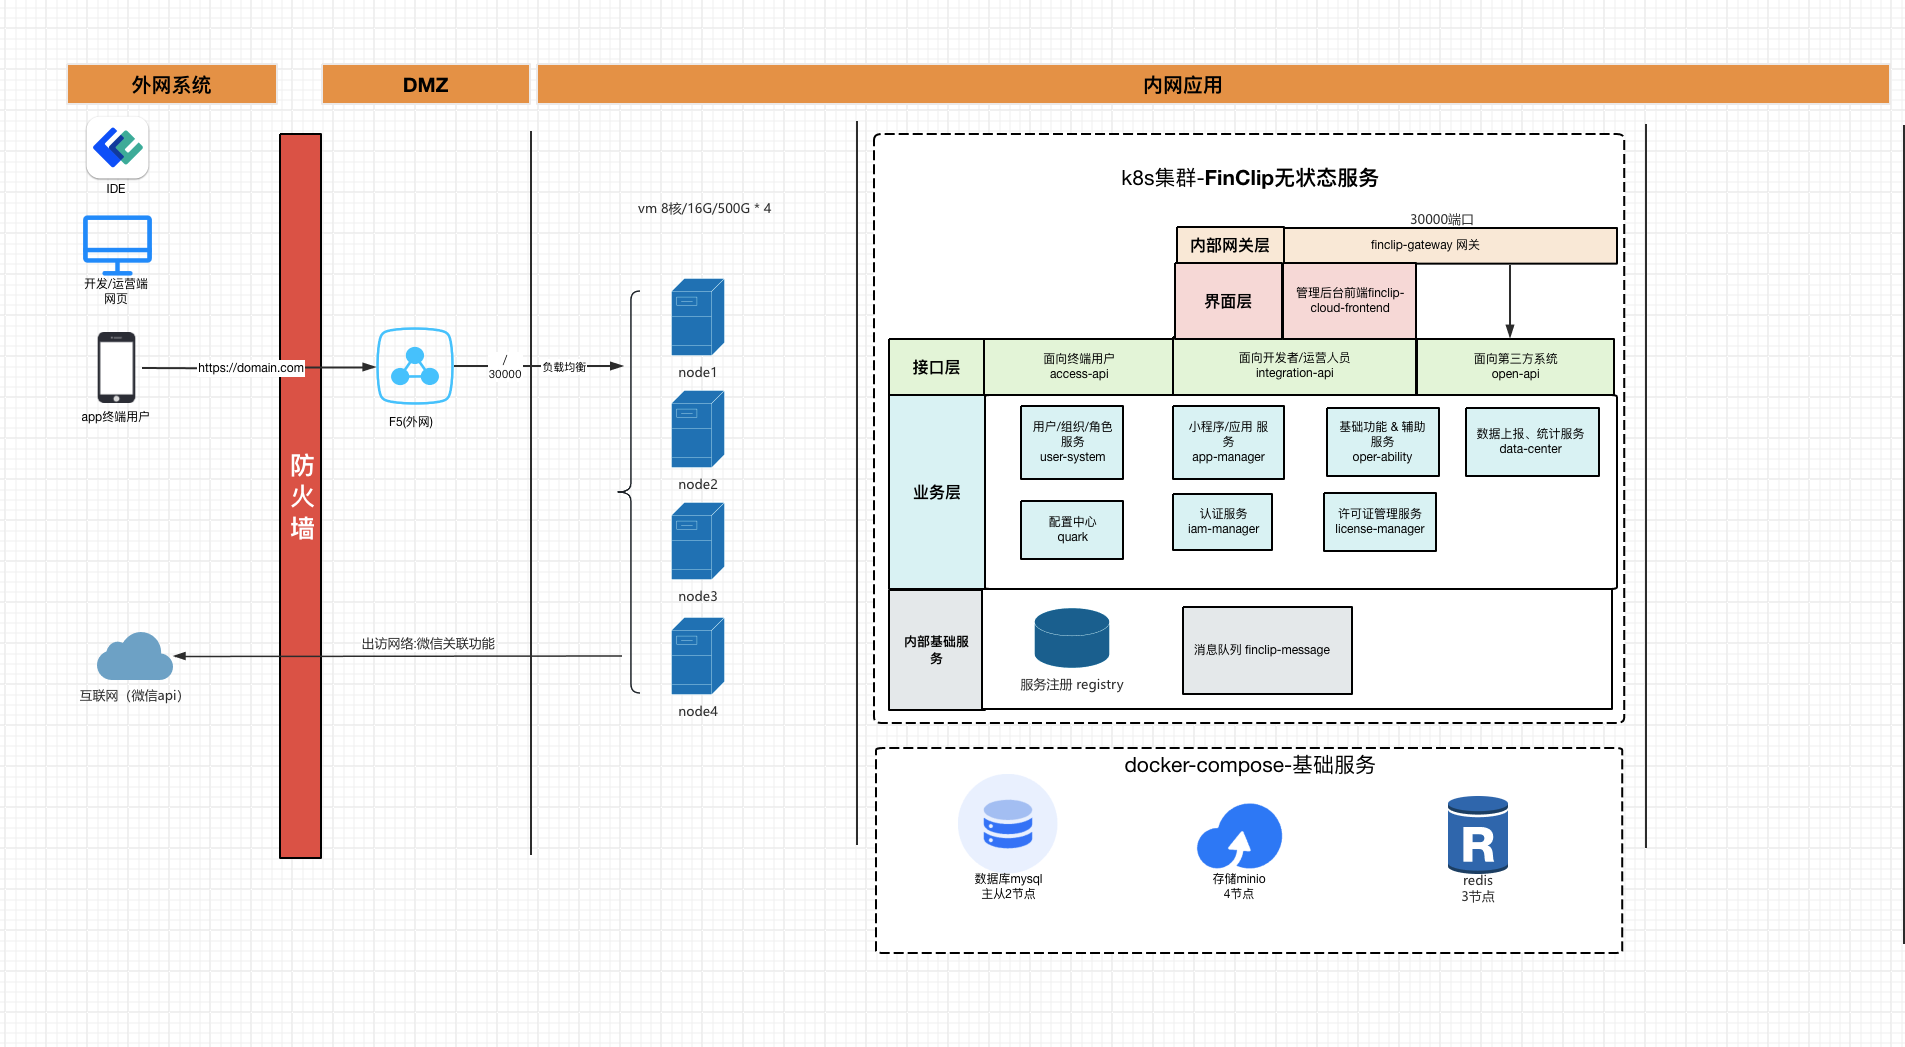Click the 内部基础服务 label box

tap(936, 650)
